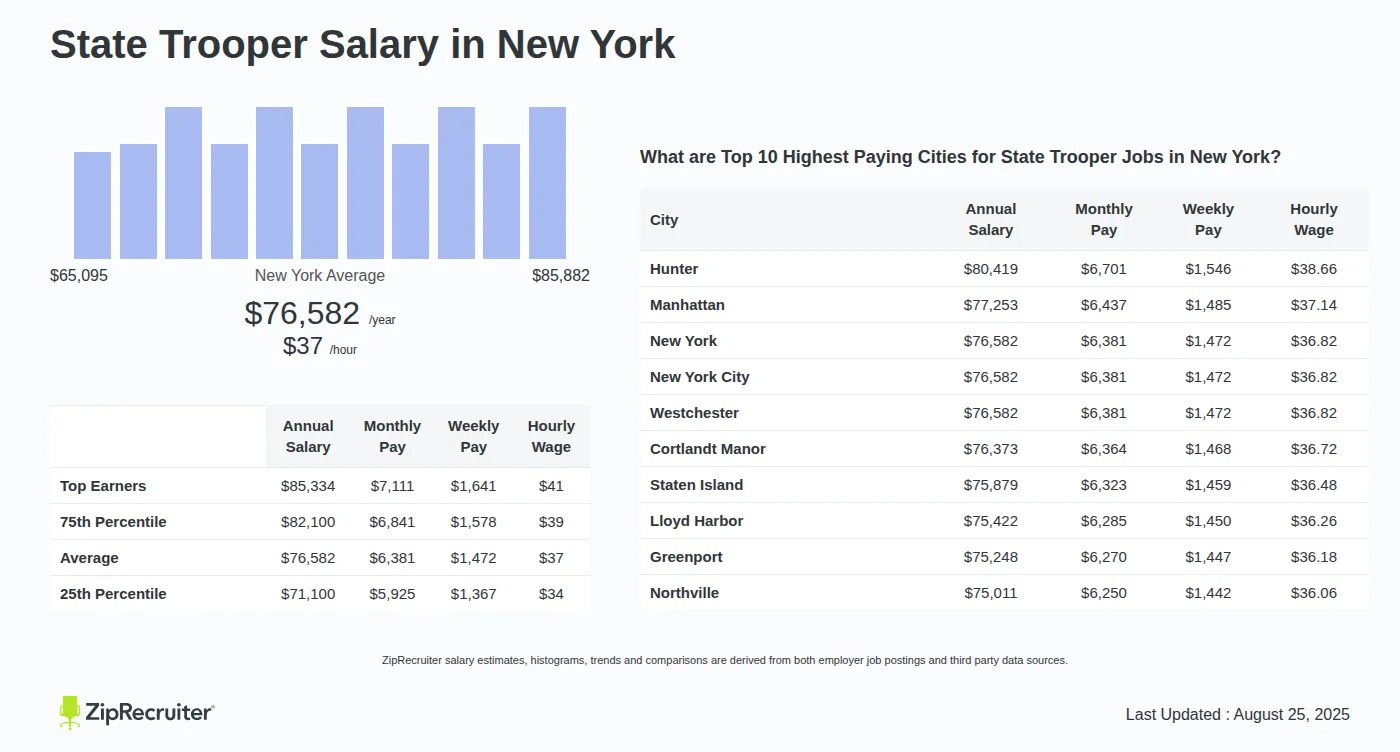Click the Northville city name

point(684,593)
